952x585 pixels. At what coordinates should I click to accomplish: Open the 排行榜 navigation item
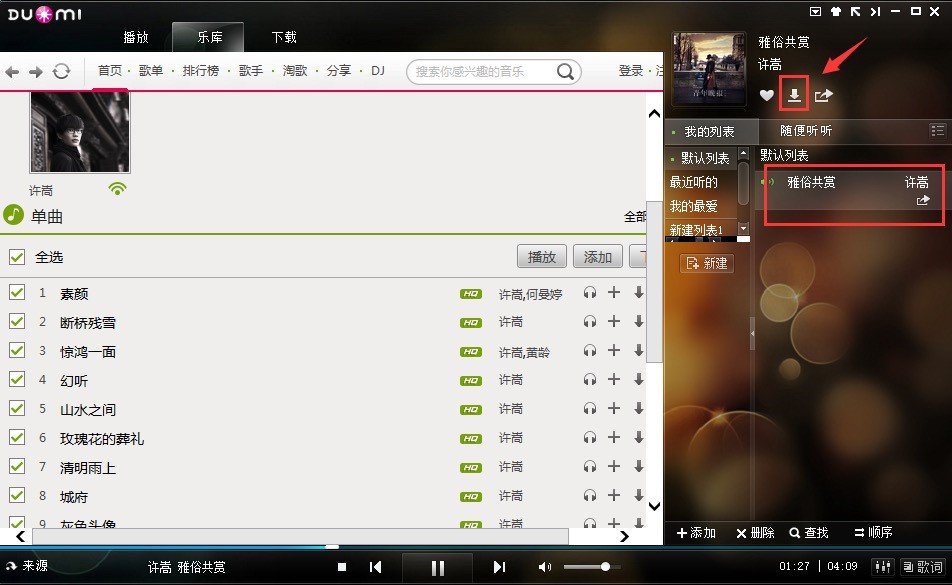click(200, 71)
